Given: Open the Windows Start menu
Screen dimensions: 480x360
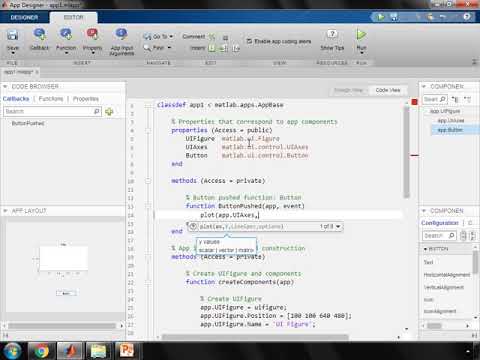Looking at the screenshot, I should 11,351.
